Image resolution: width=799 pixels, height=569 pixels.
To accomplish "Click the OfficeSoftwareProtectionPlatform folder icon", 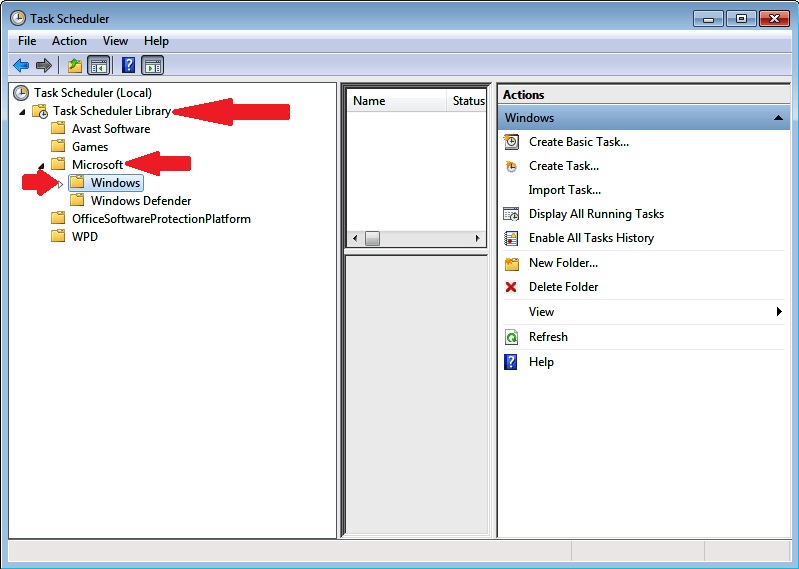I will click(59, 219).
